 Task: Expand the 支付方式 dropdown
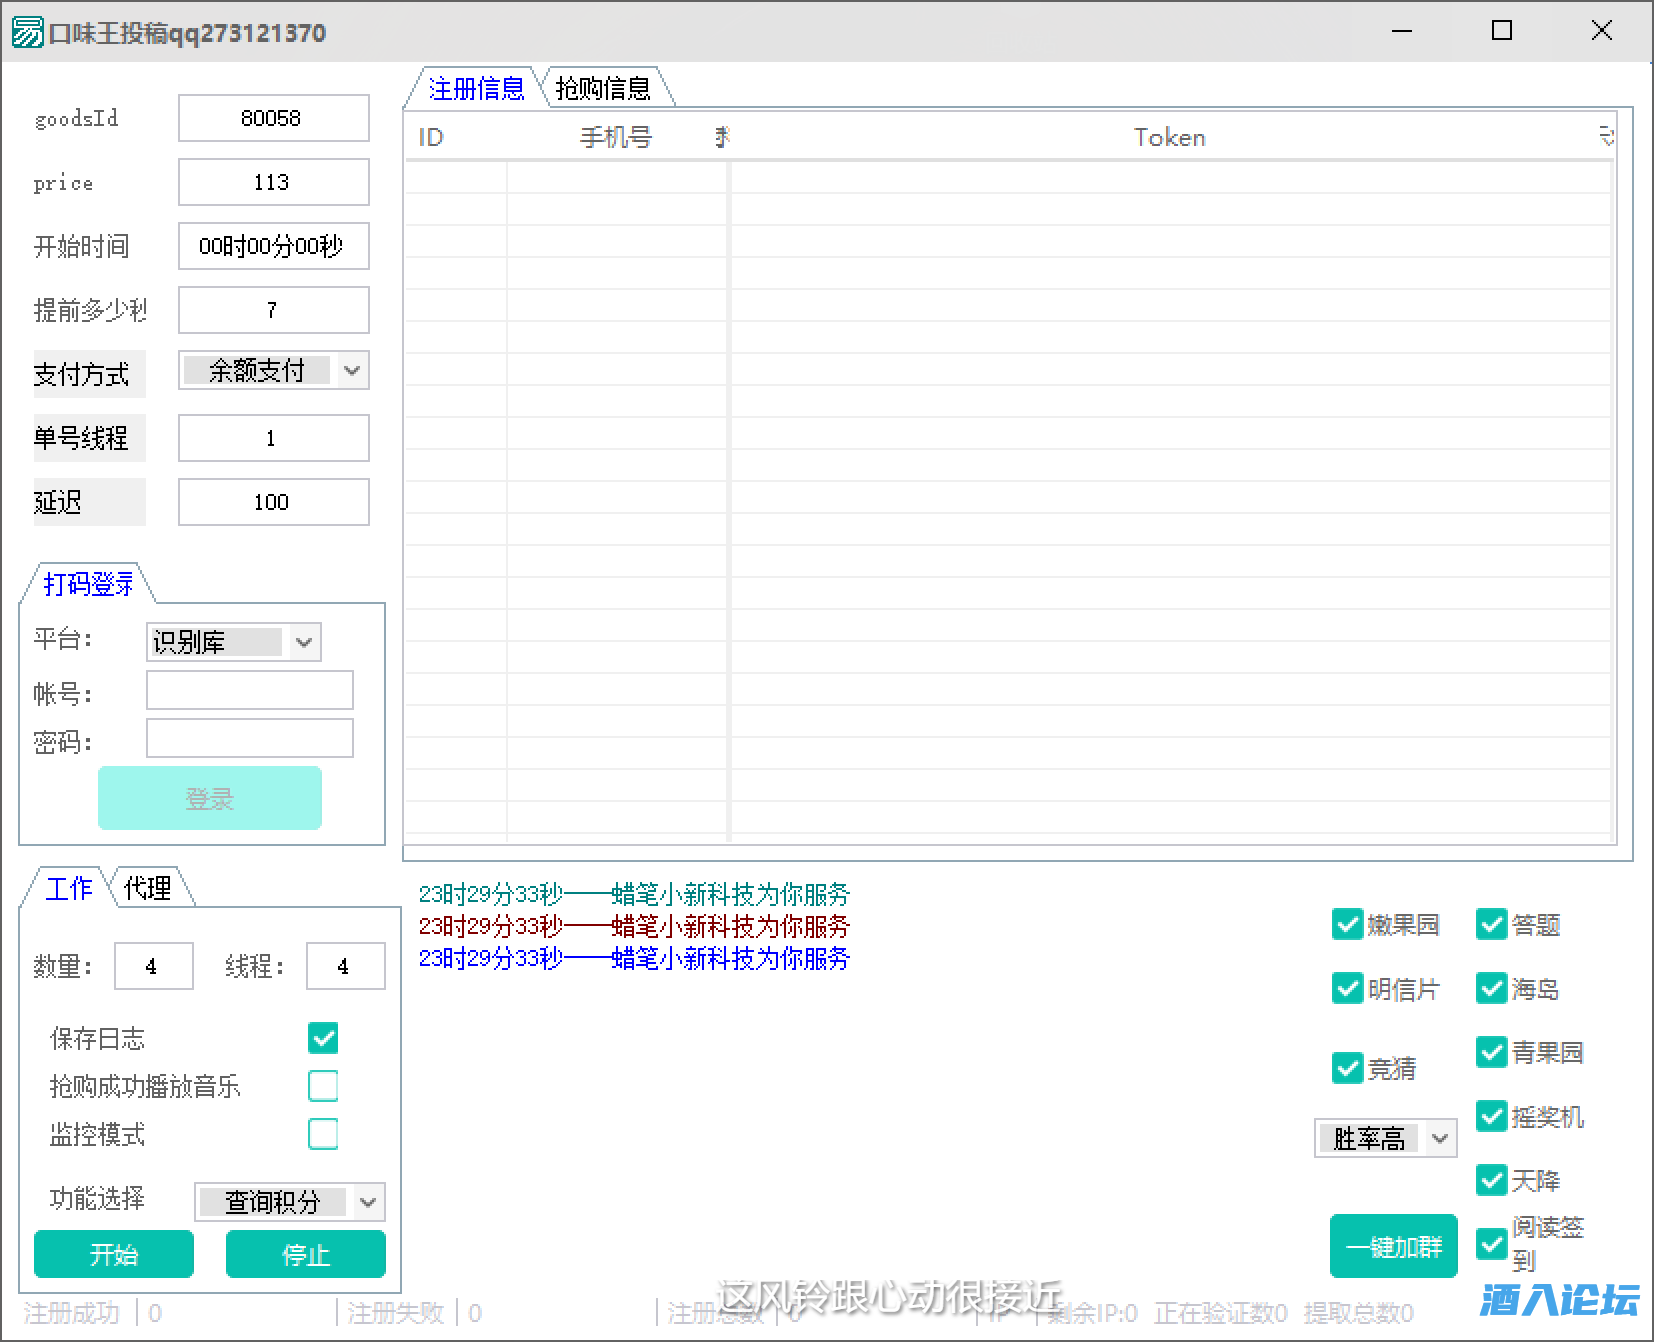click(351, 371)
